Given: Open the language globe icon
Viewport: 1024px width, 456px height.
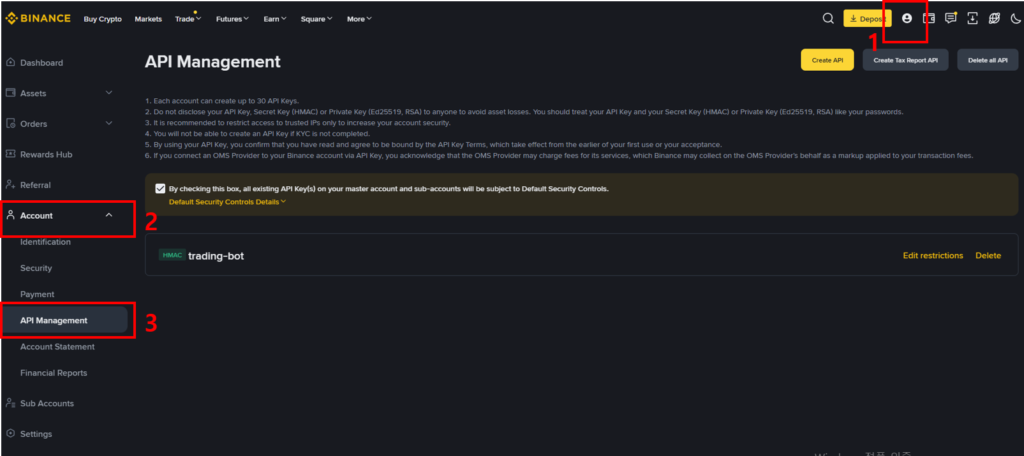Looking at the screenshot, I should click(x=994, y=18).
